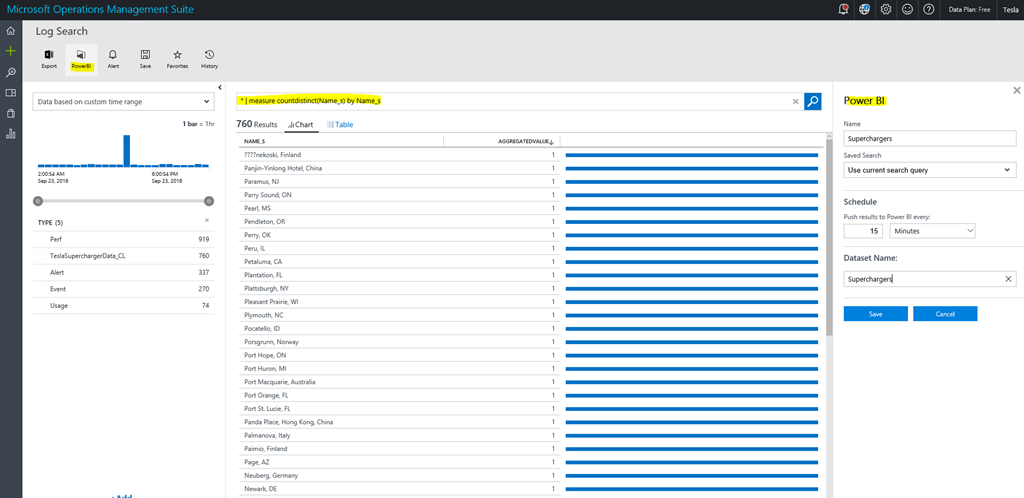Screen dimensions: 1024x498
Task: Save the Power BI schedule
Action: pyautogui.click(x=875, y=314)
